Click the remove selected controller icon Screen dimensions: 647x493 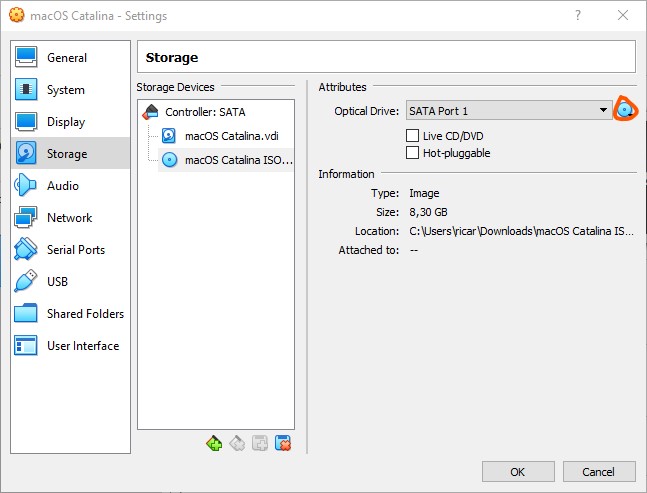click(237, 443)
